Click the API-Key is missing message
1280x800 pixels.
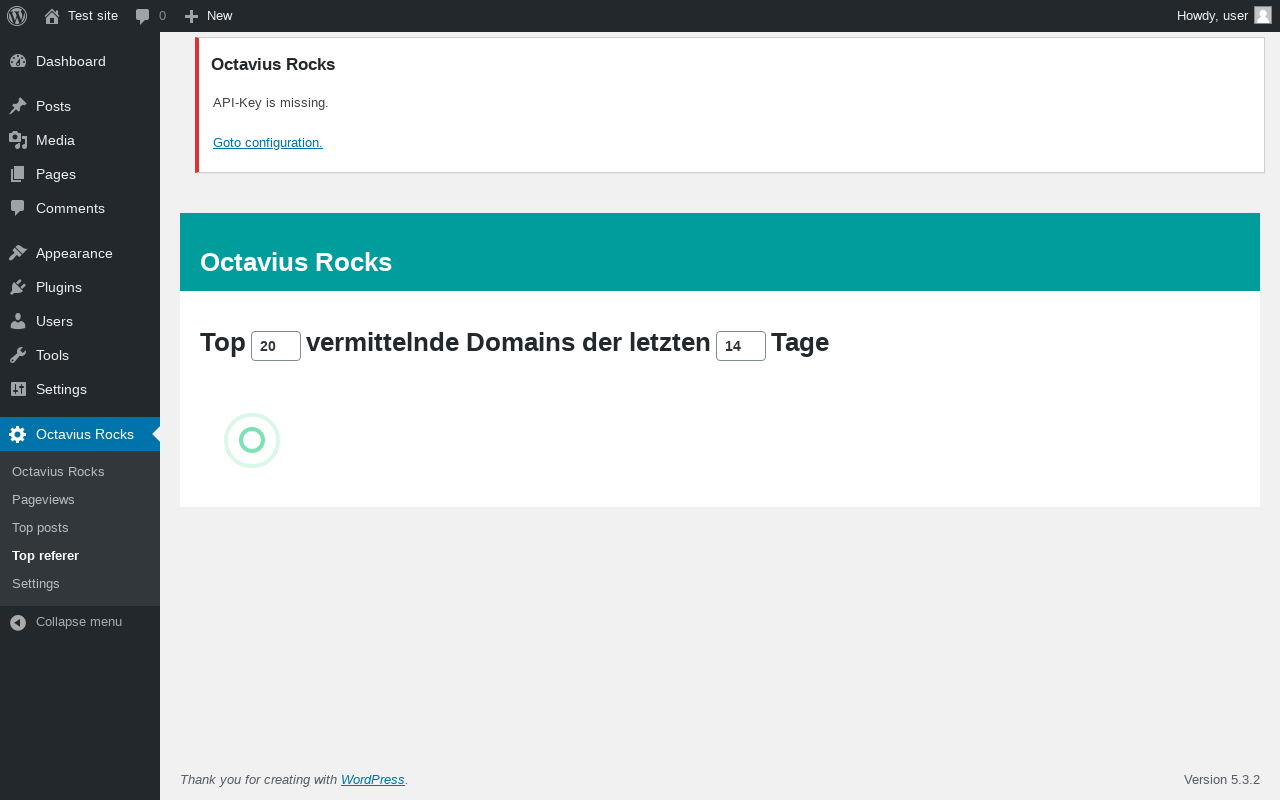[x=271, y=103]
